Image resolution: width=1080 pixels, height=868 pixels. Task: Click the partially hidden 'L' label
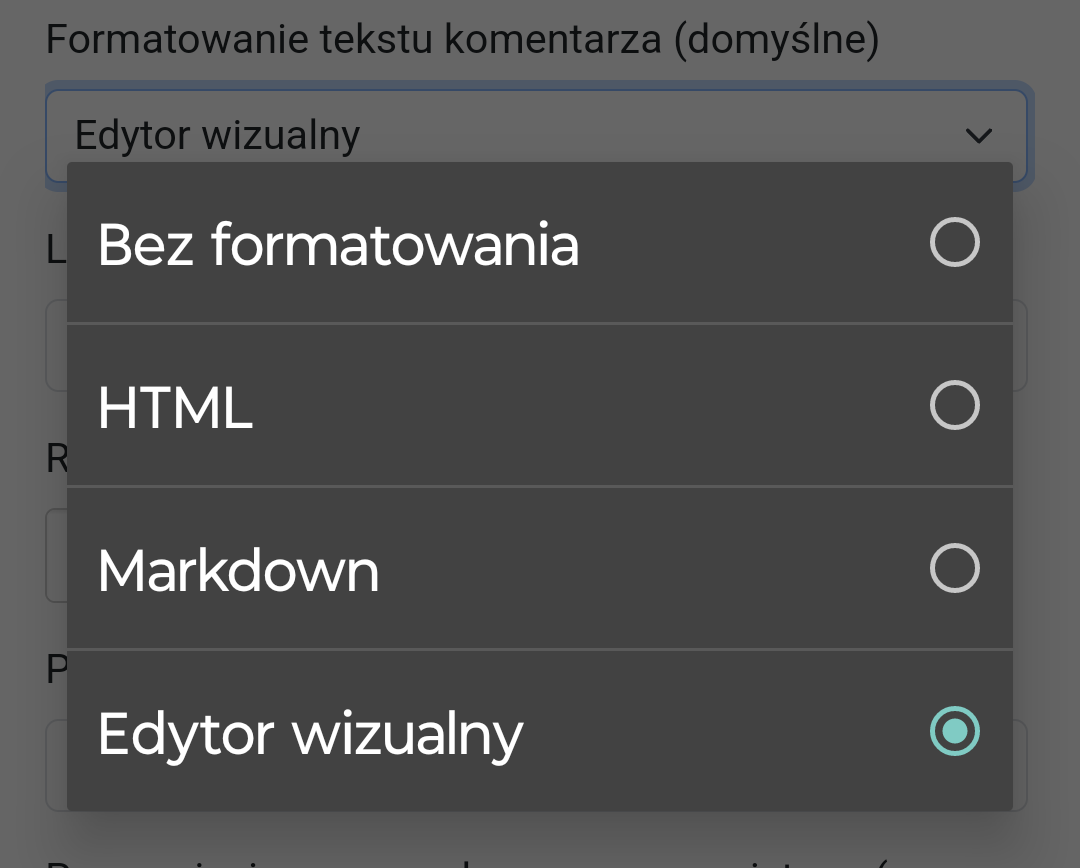point(56,250)
